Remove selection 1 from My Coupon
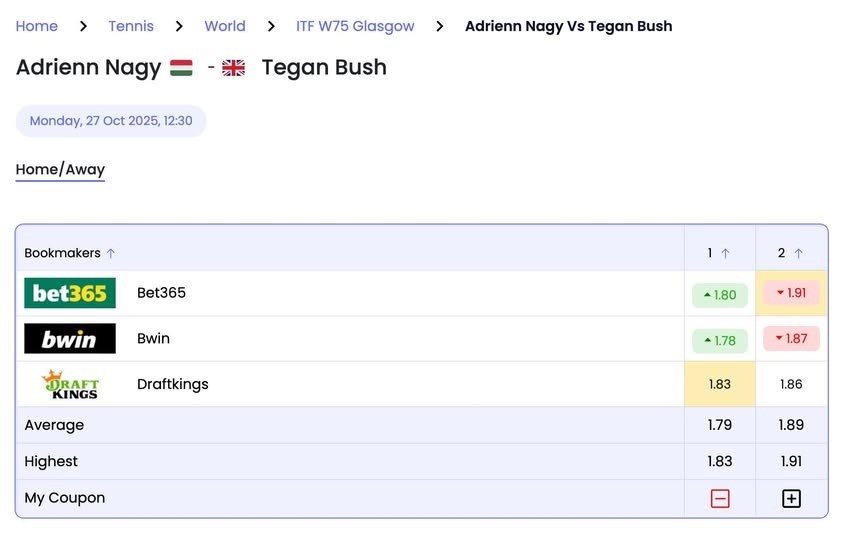843x535 pixels. 720,498
